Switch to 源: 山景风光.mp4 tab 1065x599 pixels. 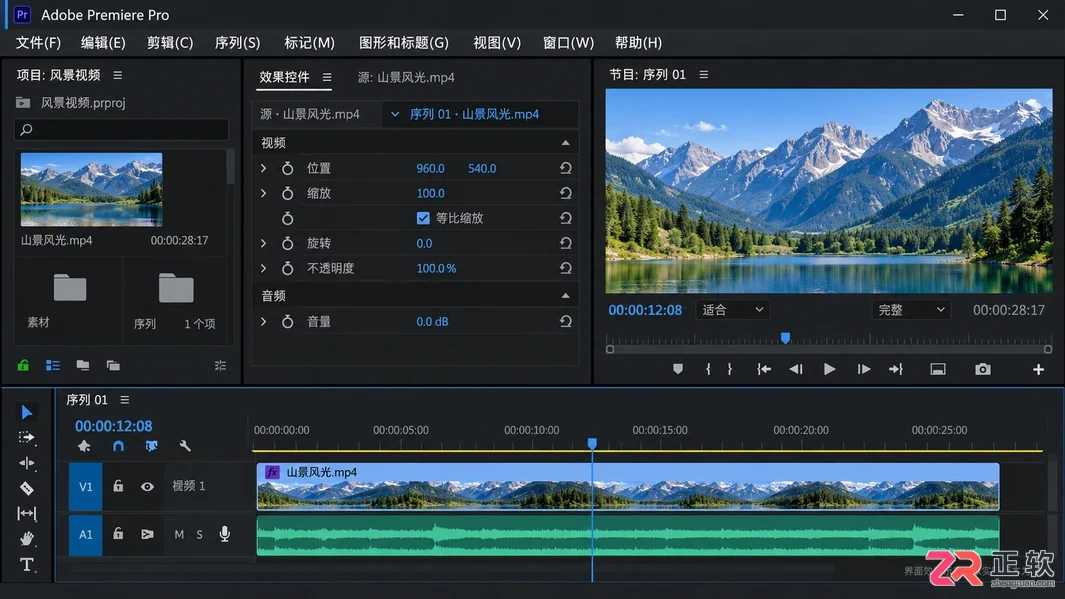(x=406, y=77)
